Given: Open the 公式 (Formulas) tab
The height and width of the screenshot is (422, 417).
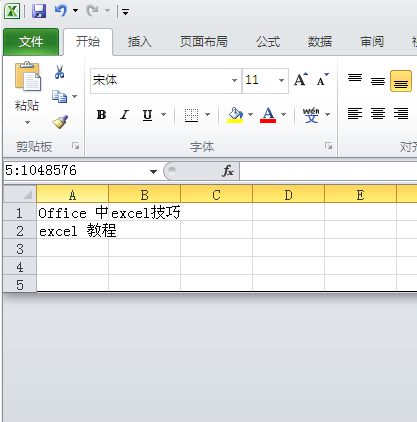Looking at the screenshot, I should point(268,42).
